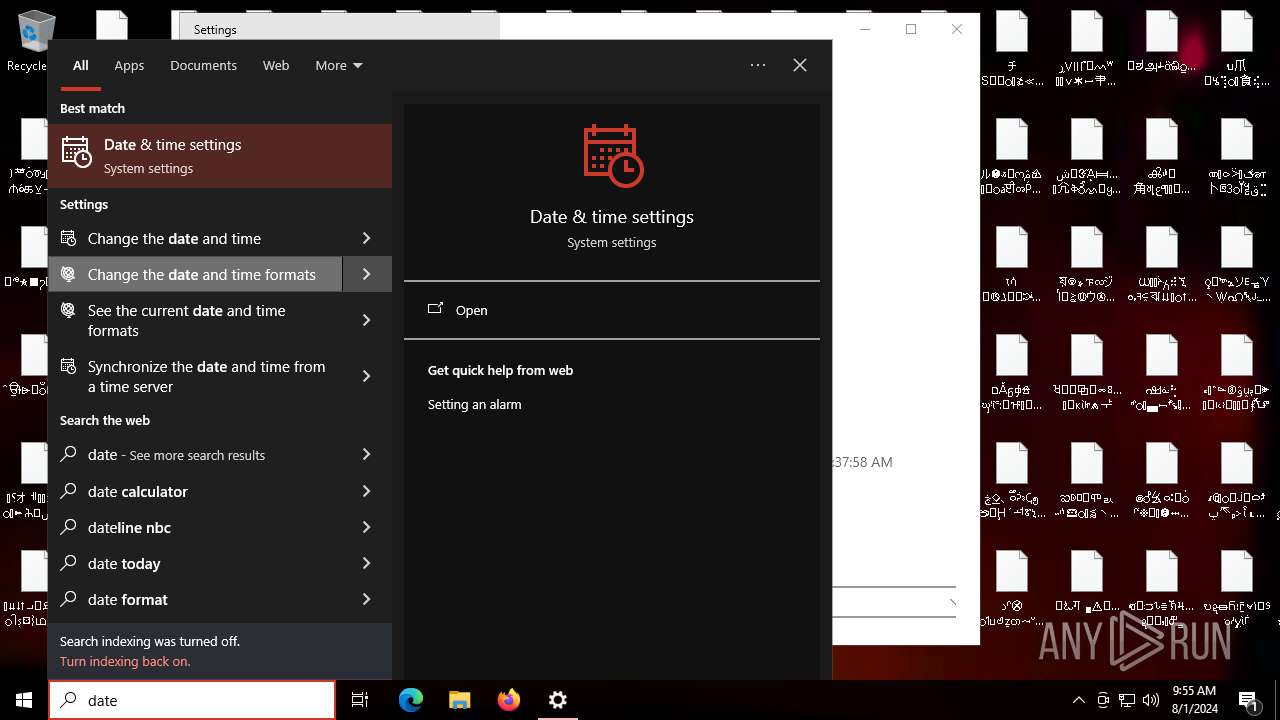1280x720 pixels.
Task: Click search magnifier icon in search box
Action: click(x=68, y=700)
